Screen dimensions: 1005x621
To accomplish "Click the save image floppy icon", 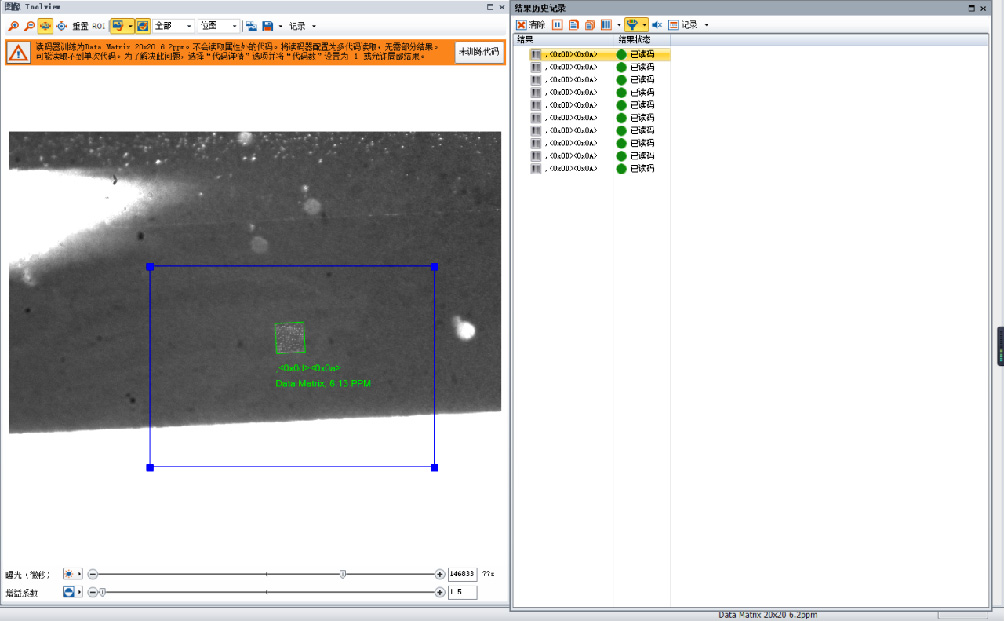I will click(268, 26).
